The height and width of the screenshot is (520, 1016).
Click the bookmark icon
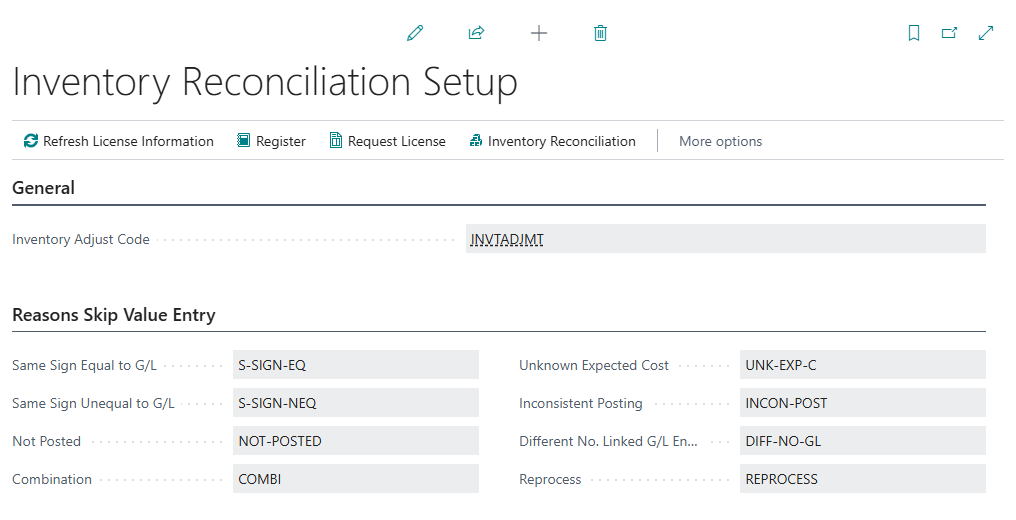(914, 33)
